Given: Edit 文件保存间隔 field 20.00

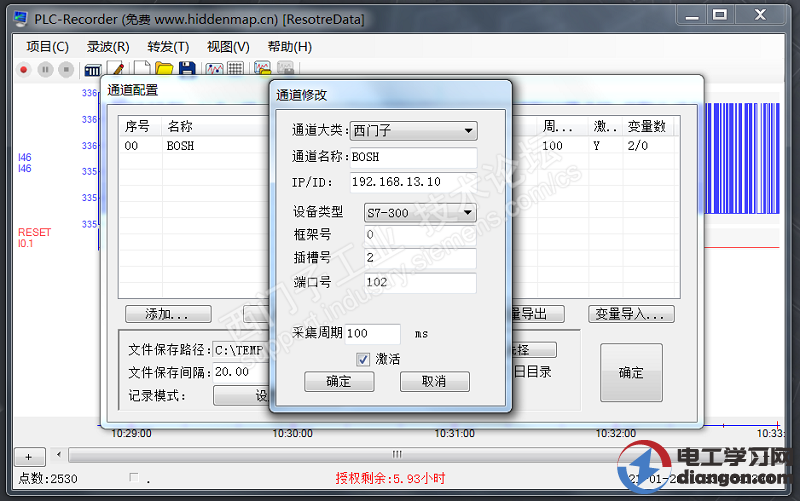Looking at the screenshot, I should coord(241,372).
